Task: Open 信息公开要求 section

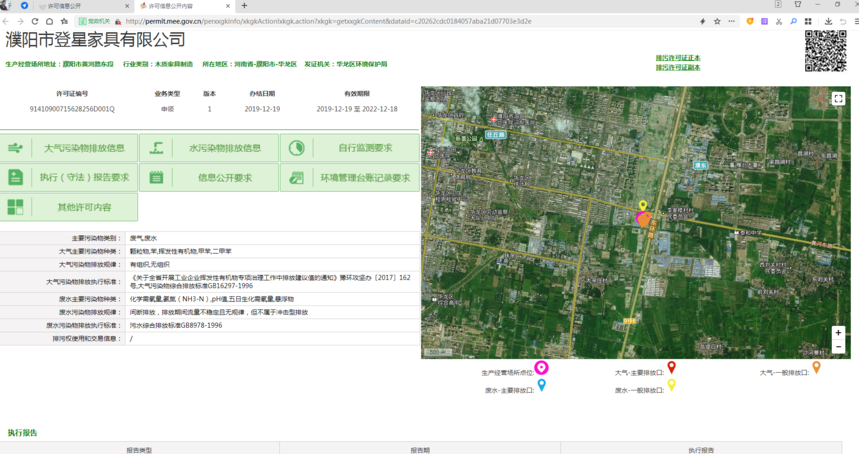Action: click(x=209, y=177)
